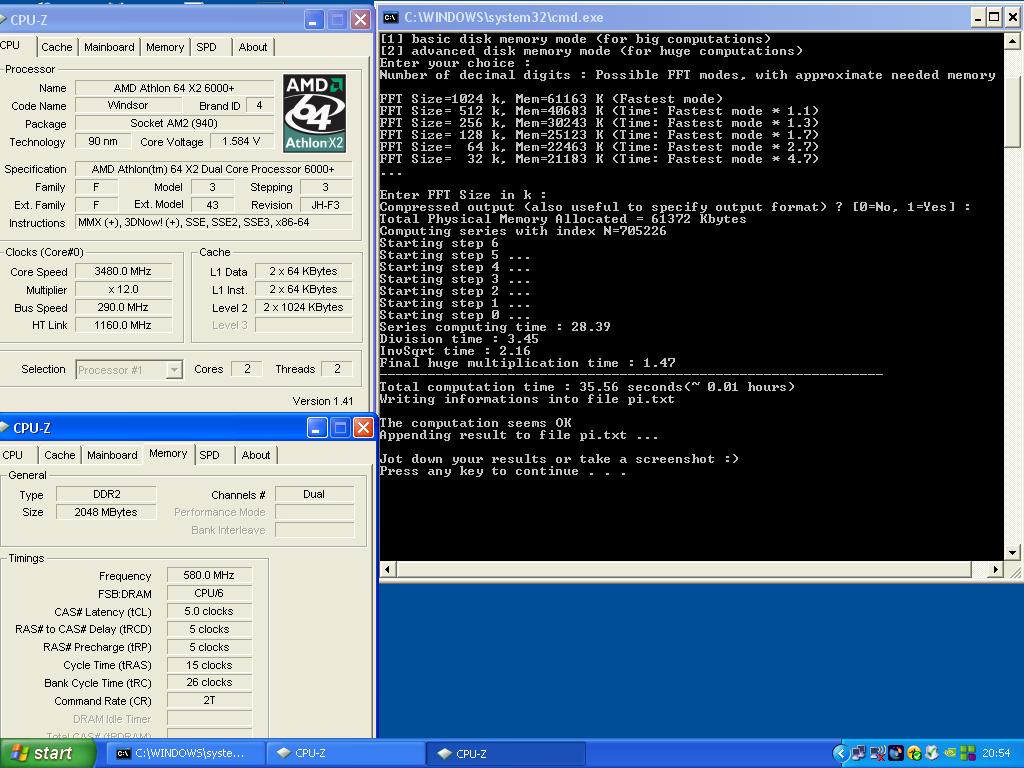Image resolution: width=1024 pixels, height=768 pixels.
Task: Click the dark globe tray icon
Action: click(x=895, y=754)
